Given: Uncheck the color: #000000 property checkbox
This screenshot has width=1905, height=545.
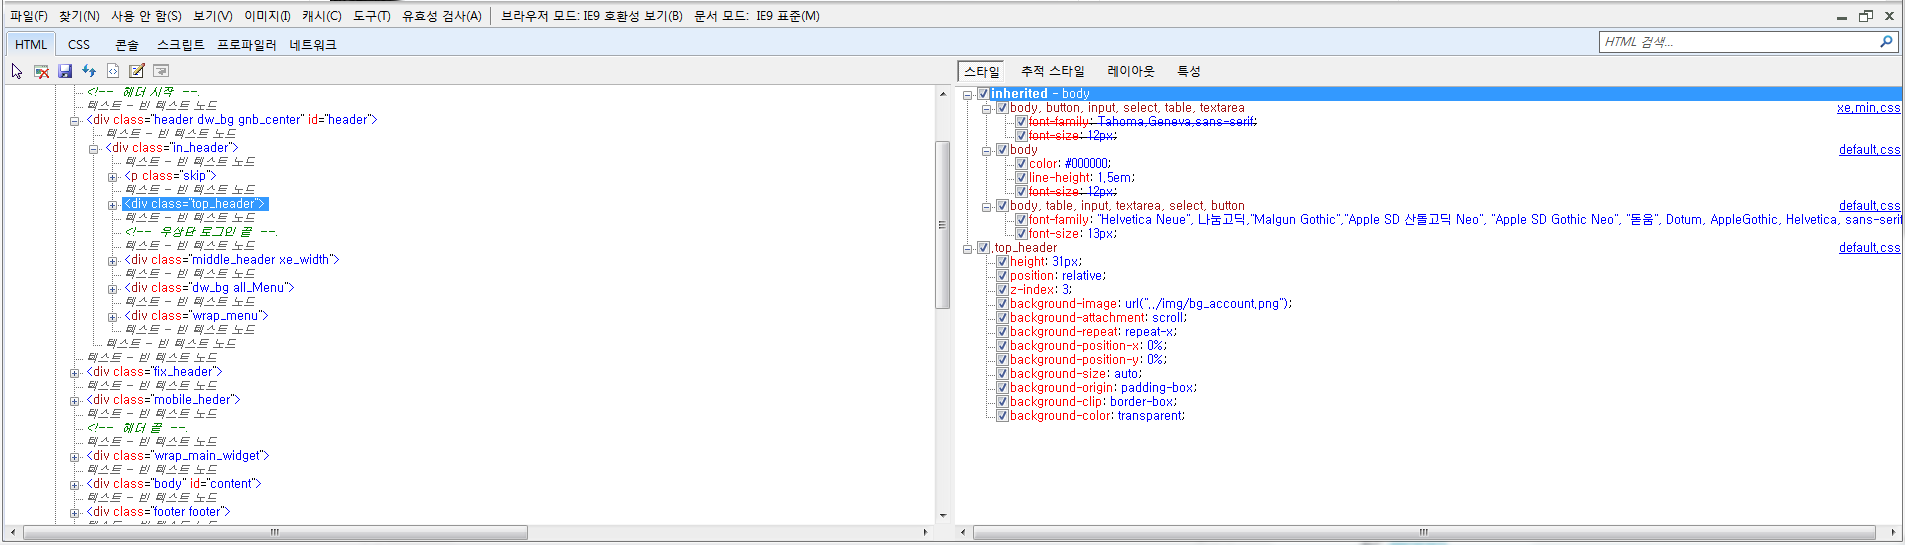Looking at the screenshot, I should [x=1021, y=164].
